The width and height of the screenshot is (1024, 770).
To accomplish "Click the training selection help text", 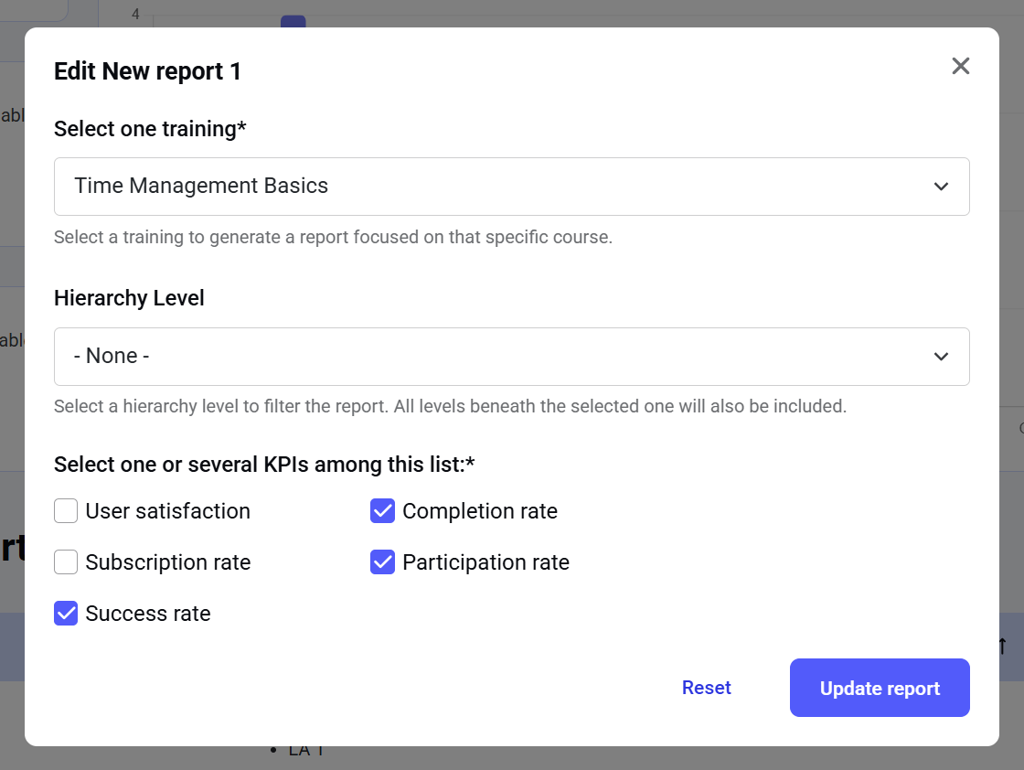I will tap(333, 237).
